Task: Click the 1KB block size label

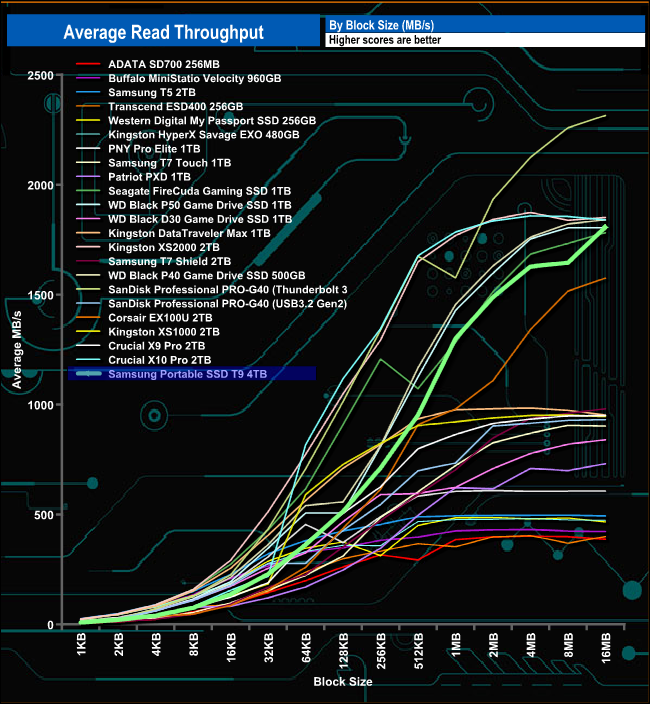Action: (81, 645)
